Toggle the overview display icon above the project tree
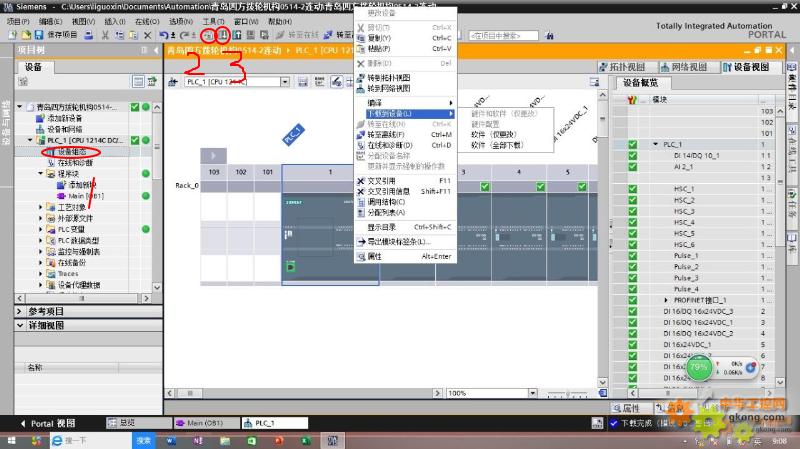Viewport: 800px width, 449px height. click(x=138, y=81)
